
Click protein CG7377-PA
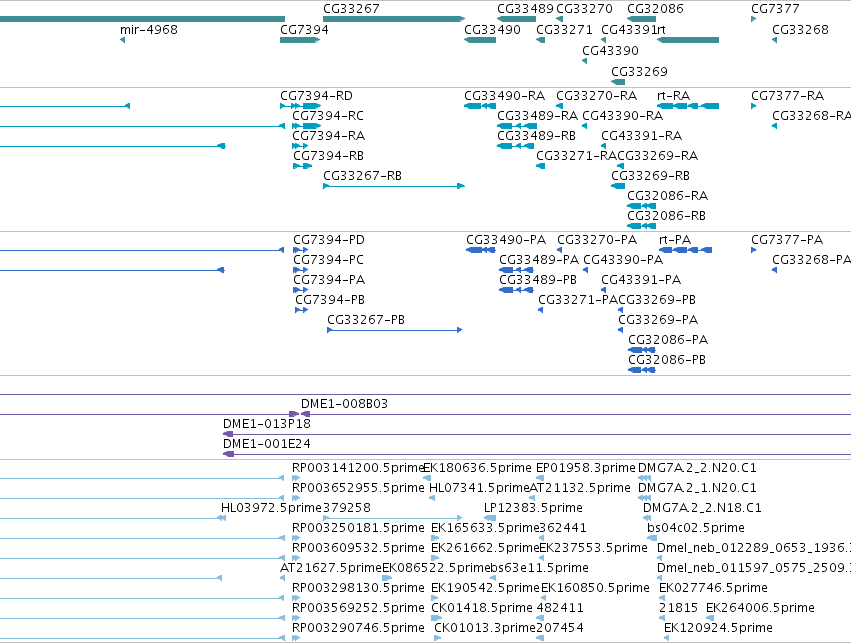click(x=786, y=240)
